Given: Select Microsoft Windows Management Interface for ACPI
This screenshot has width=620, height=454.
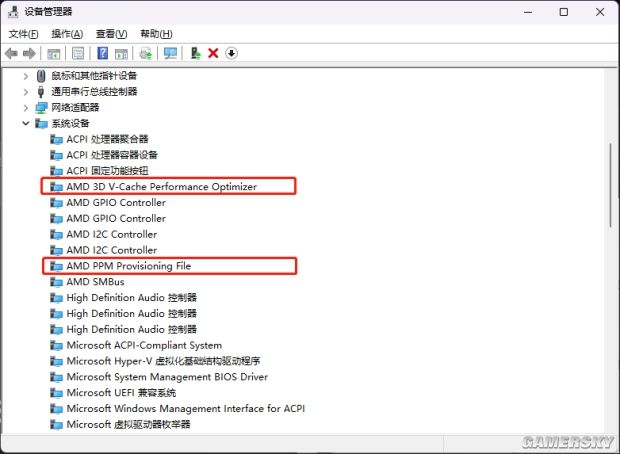Looking at the screenshot, I should [185, 409].
